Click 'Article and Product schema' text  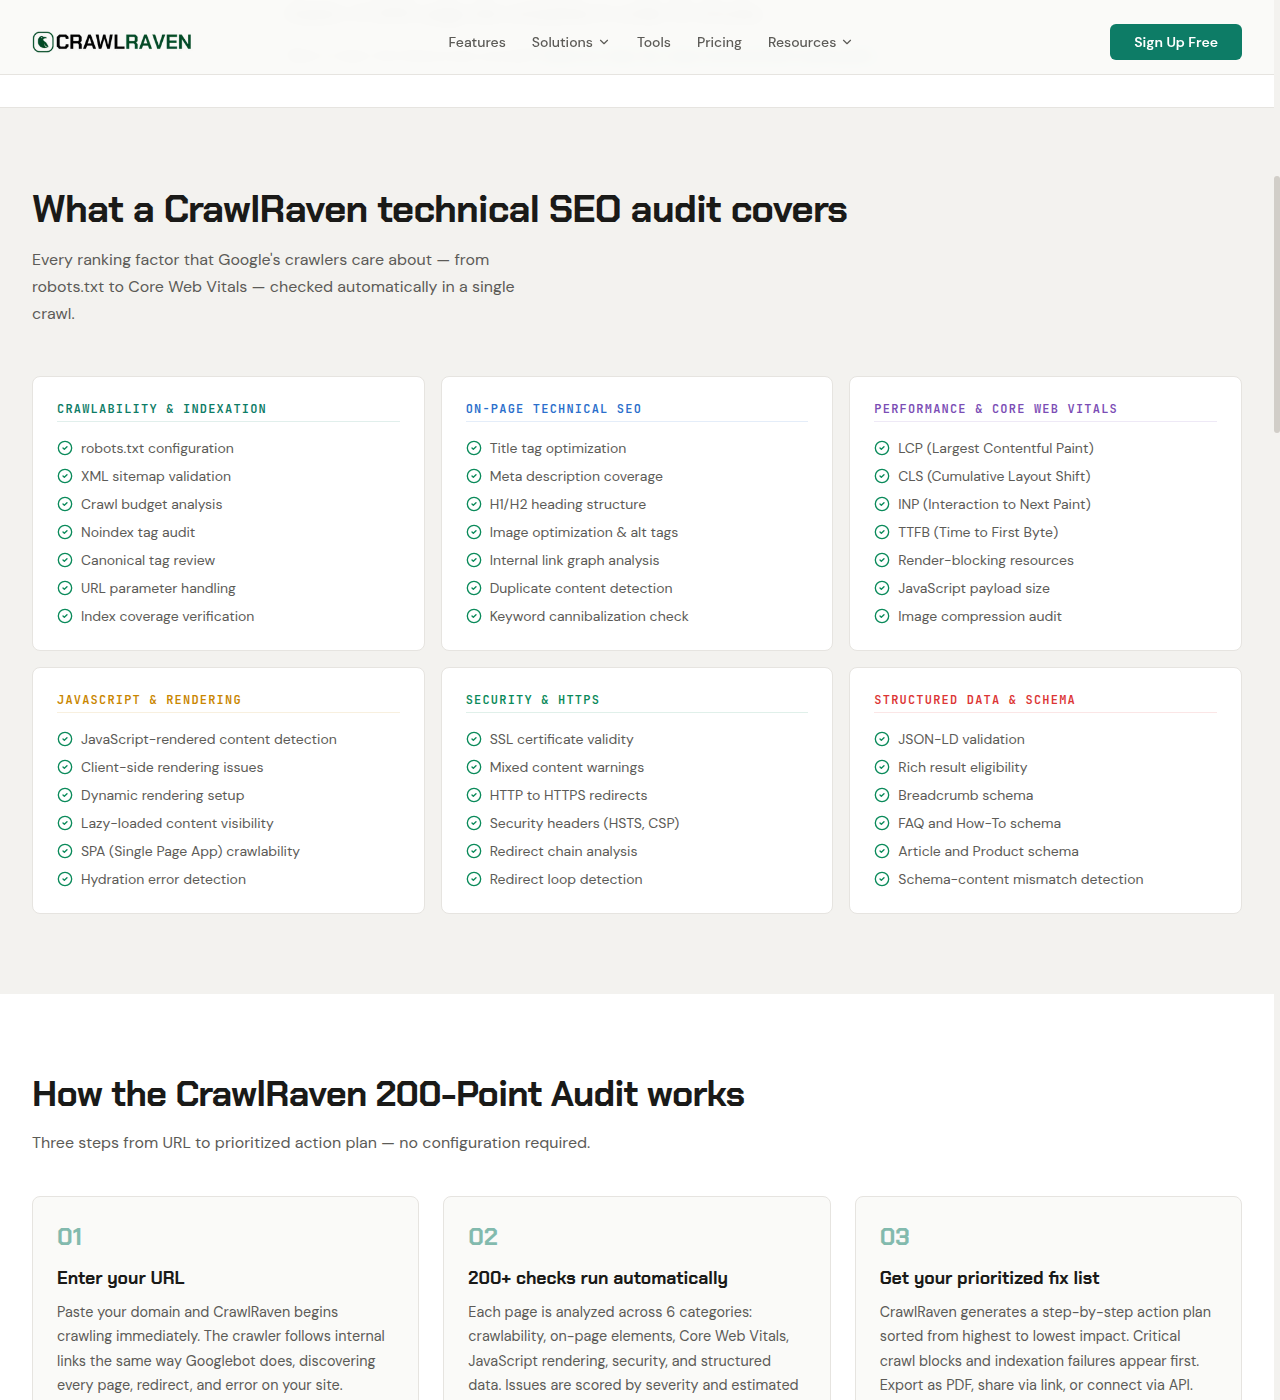click(988, 851)
